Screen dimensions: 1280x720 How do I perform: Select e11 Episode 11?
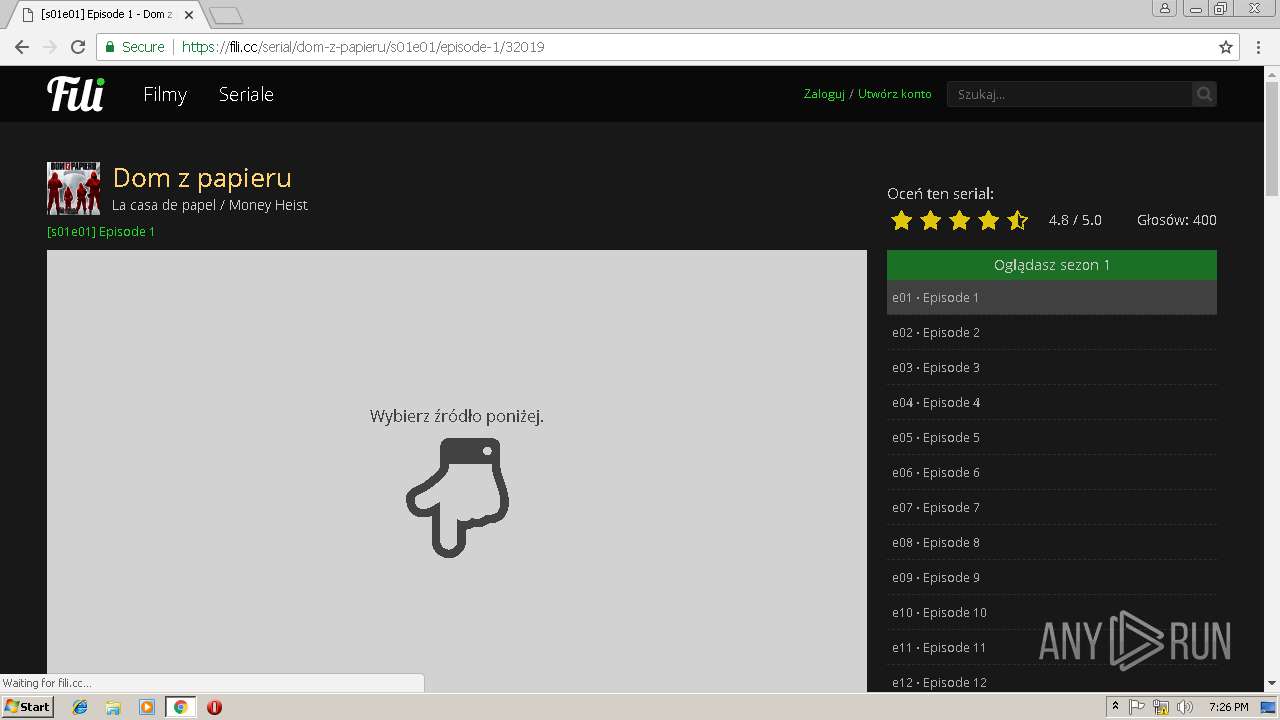pos(1052,647)
